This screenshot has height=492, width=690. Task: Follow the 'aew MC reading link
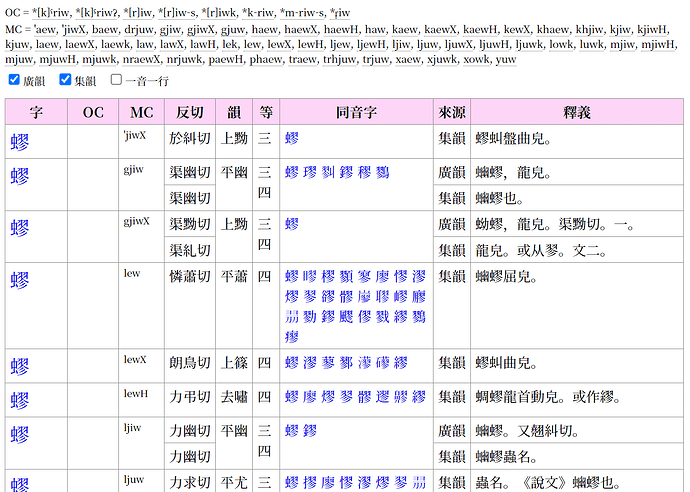click(45, 30)
